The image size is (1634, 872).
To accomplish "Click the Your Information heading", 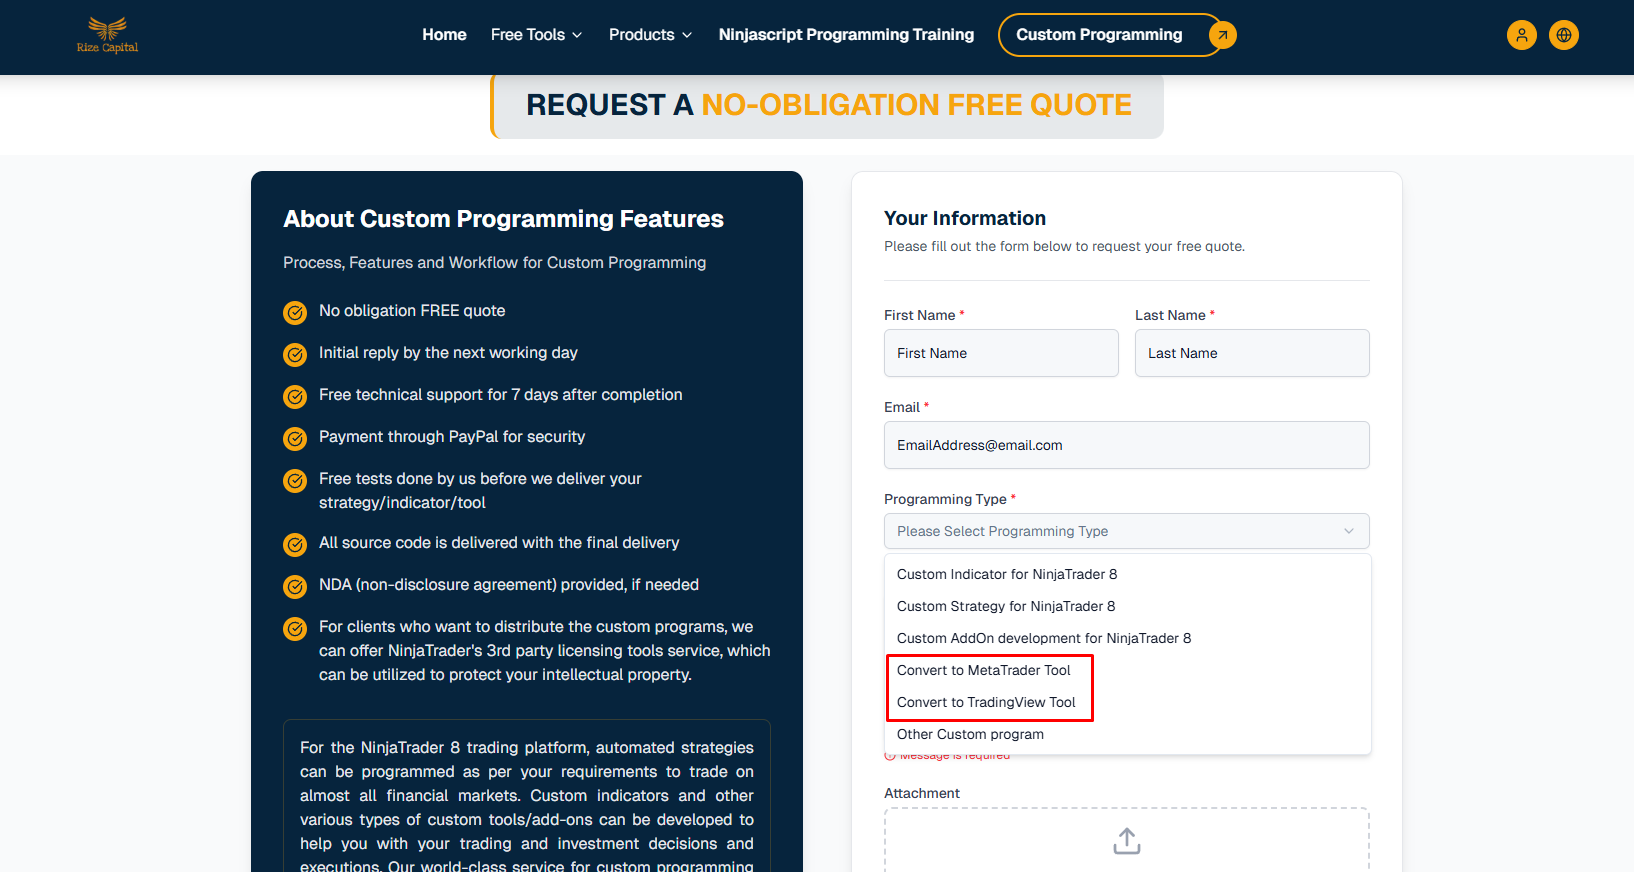I will pos(965,218).
